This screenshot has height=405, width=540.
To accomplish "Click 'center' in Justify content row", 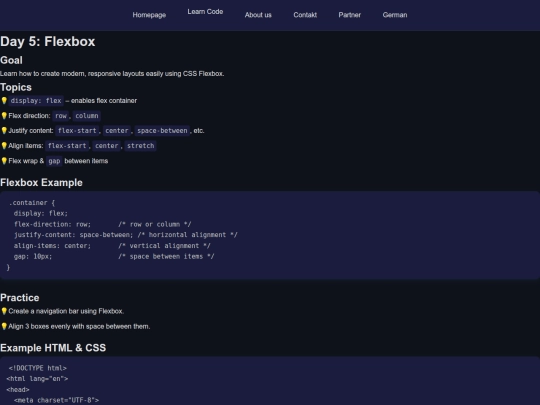I will tap(117, 131).
